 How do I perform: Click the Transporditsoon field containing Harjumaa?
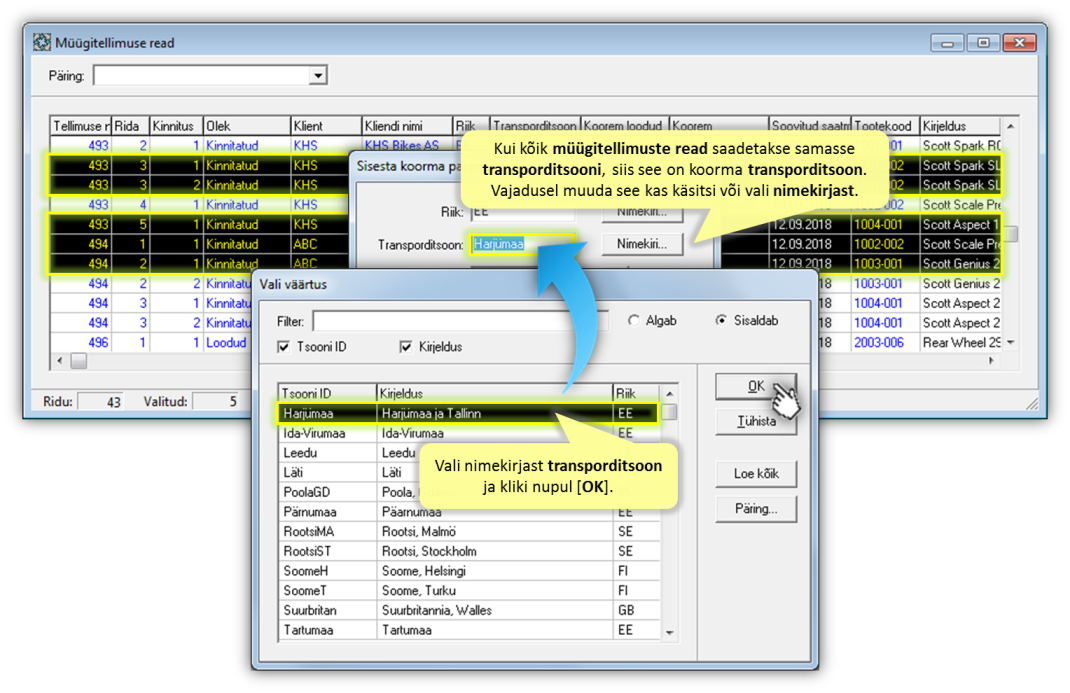pos(522,244)
